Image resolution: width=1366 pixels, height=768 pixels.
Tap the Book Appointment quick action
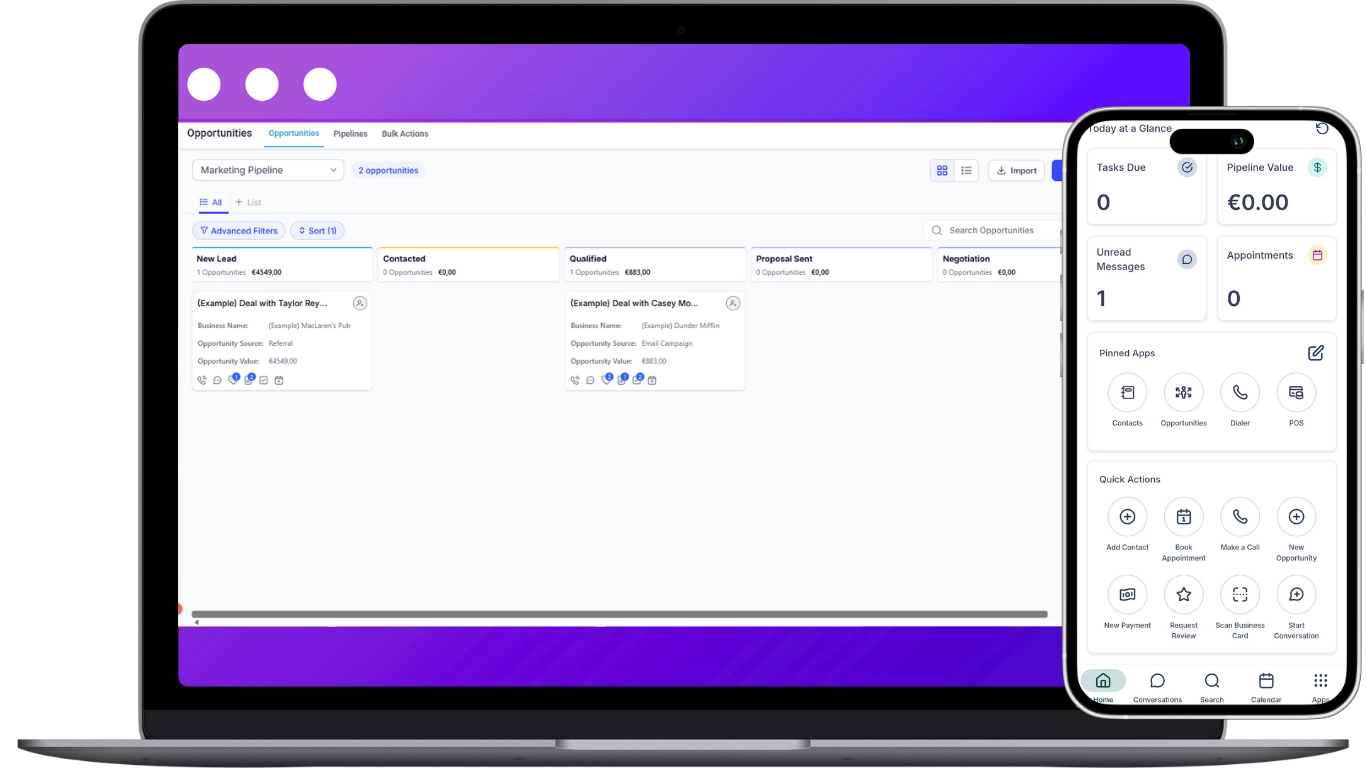1183,517
